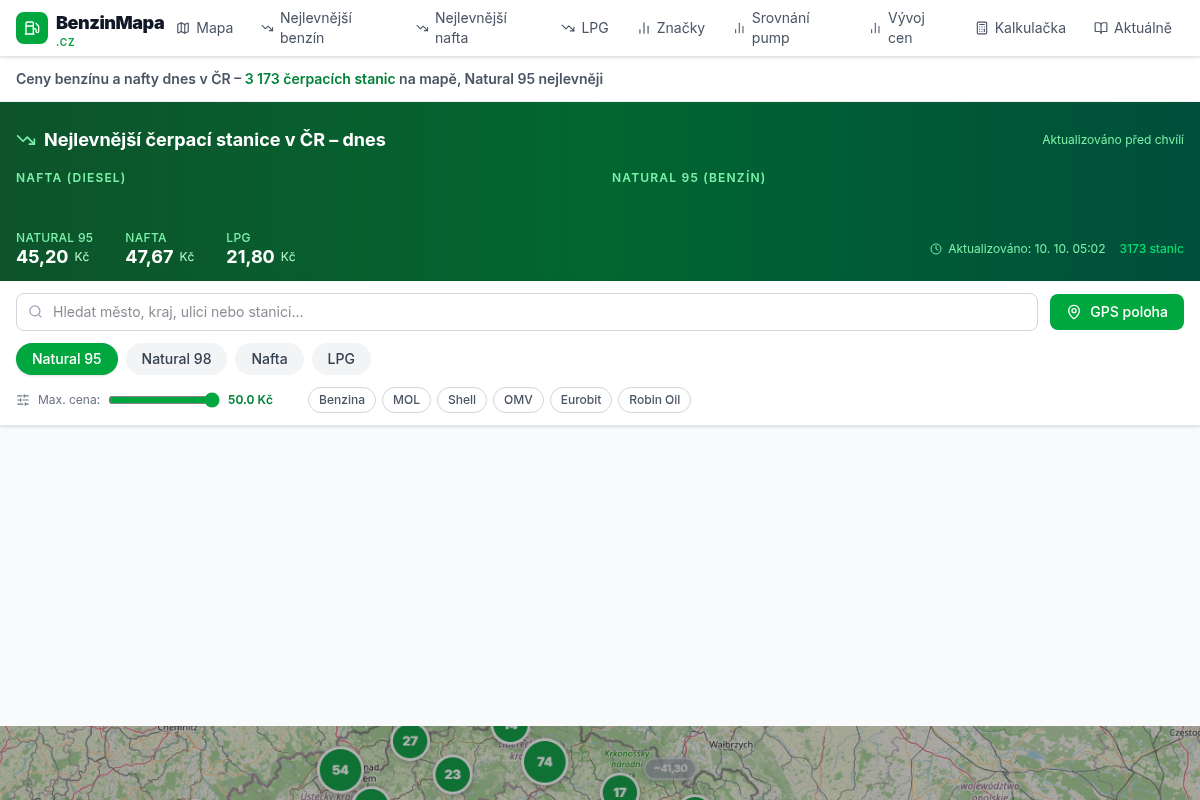Click the Natural 95 average price 45,20 Kč
Image resolution: width=1200 pixels, height=800 pixels.
point(53,257)
